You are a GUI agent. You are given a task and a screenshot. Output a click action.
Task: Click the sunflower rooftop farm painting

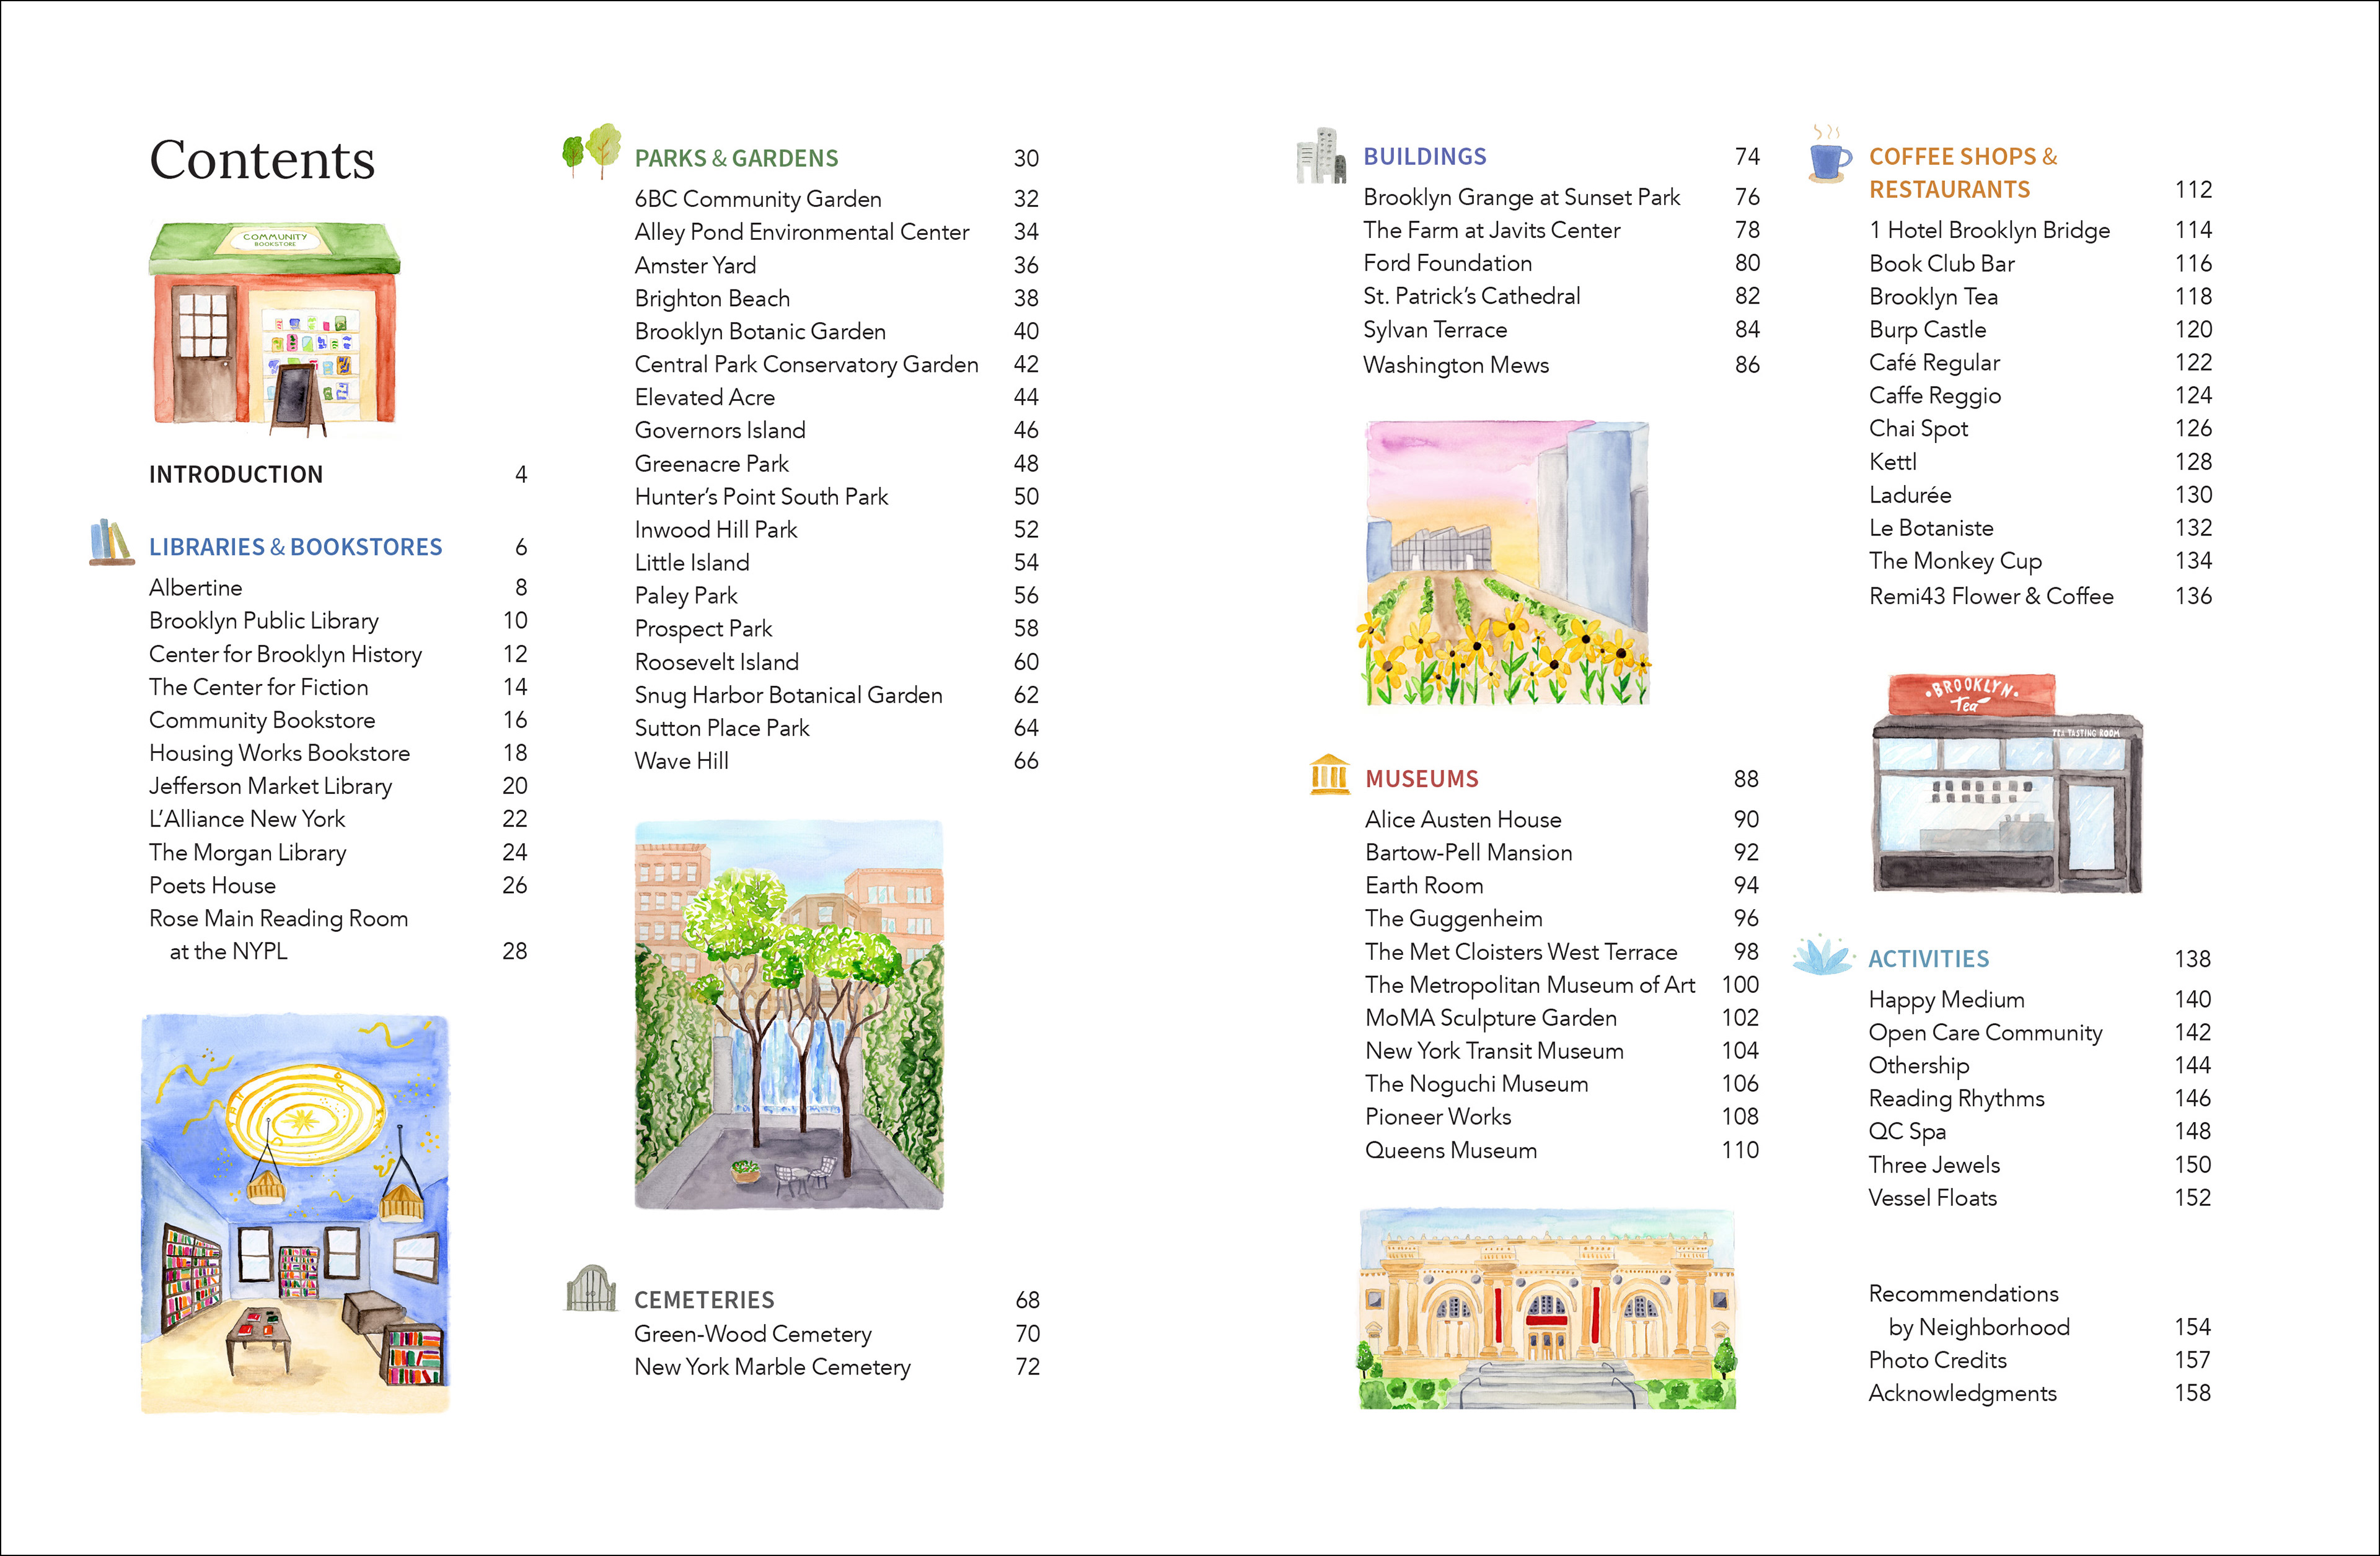coord(1506,562)
